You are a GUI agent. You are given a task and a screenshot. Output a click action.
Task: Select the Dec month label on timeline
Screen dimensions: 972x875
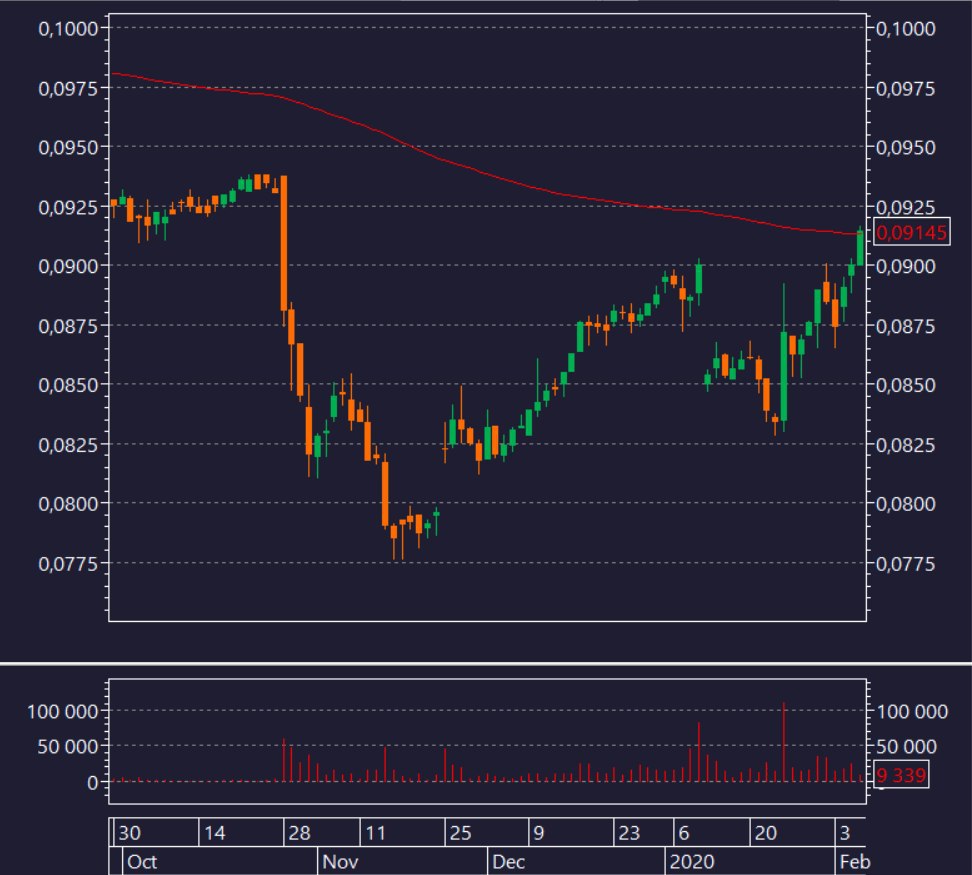pos(508,862)
